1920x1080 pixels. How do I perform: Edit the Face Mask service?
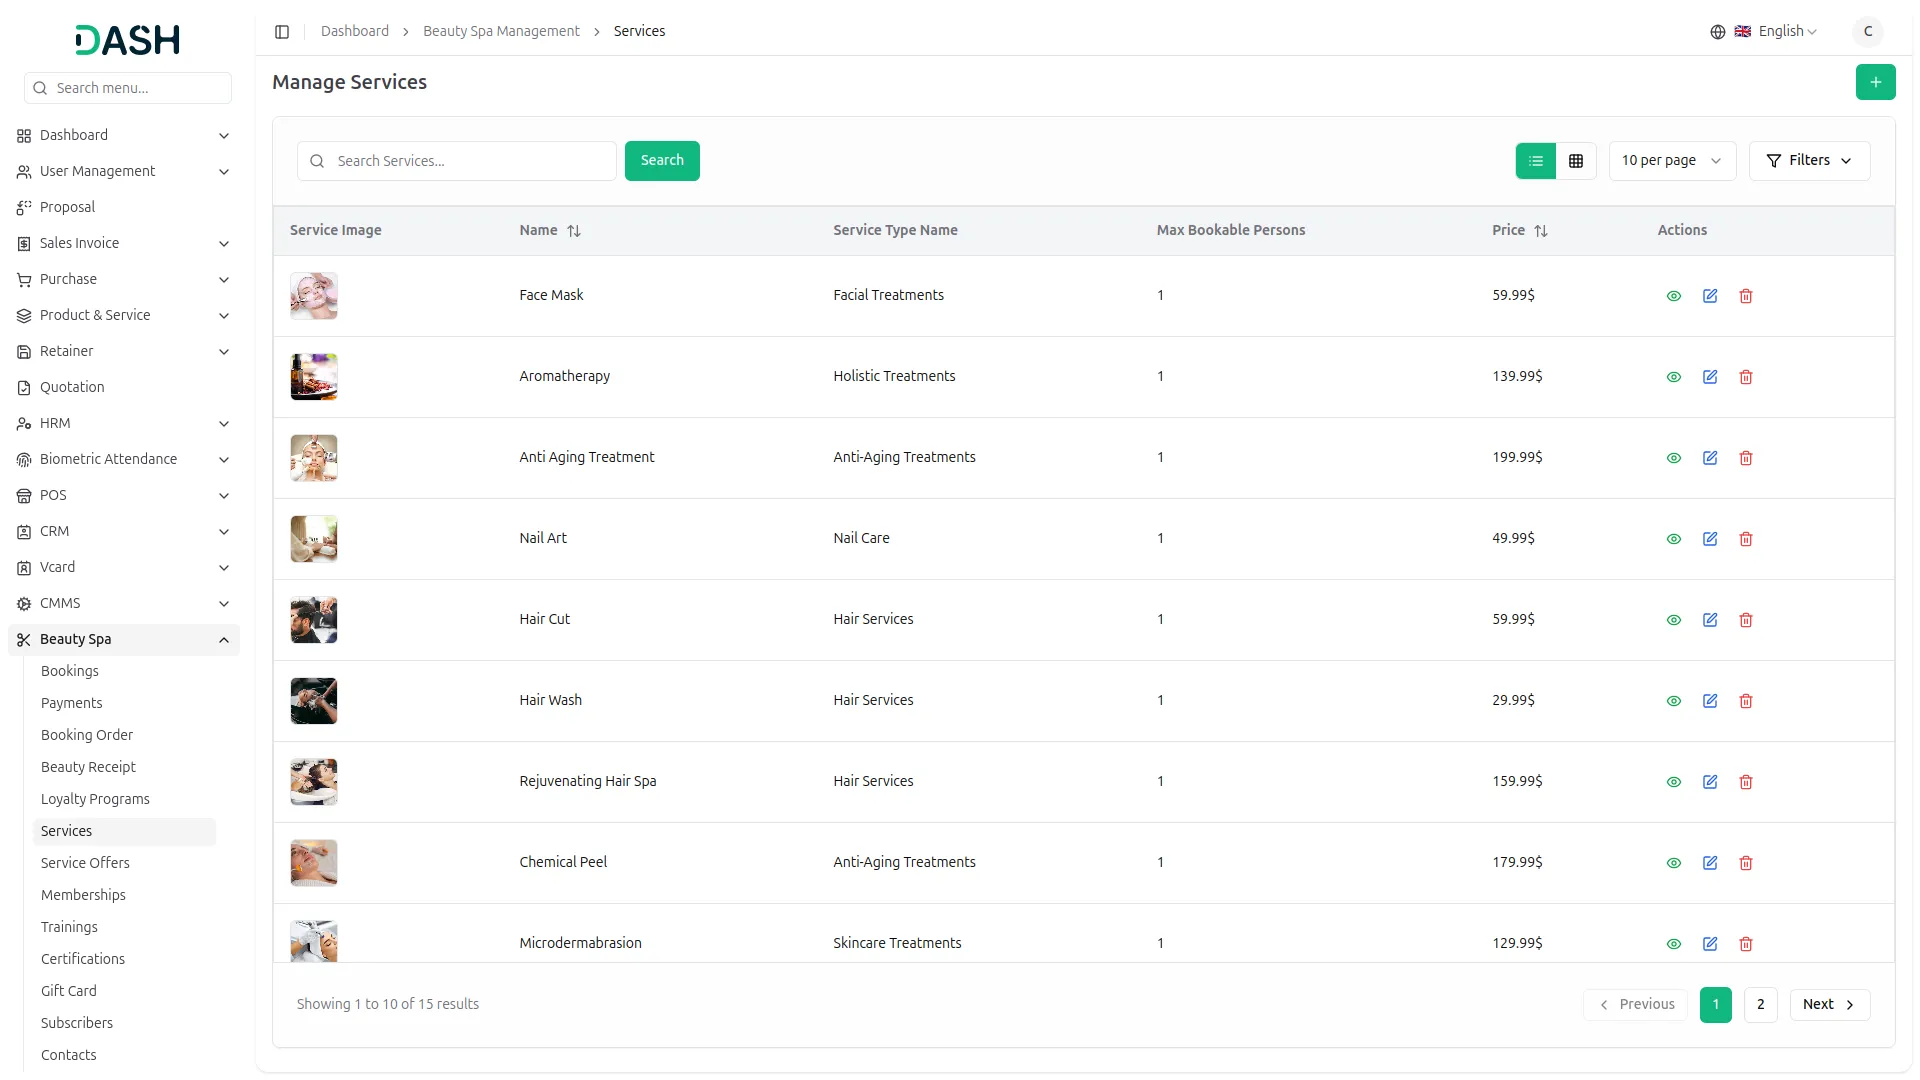(1710, 296)
